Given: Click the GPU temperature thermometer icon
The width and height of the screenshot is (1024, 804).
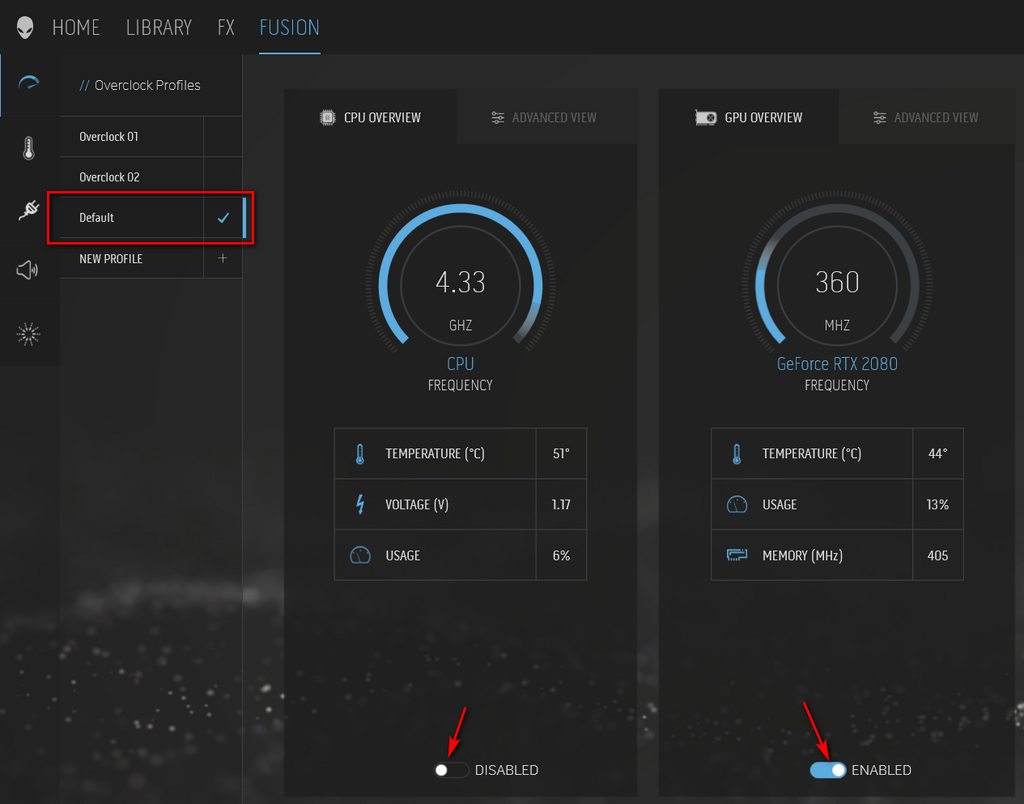Looking at the screenshot, I should (x=737, y=453).
